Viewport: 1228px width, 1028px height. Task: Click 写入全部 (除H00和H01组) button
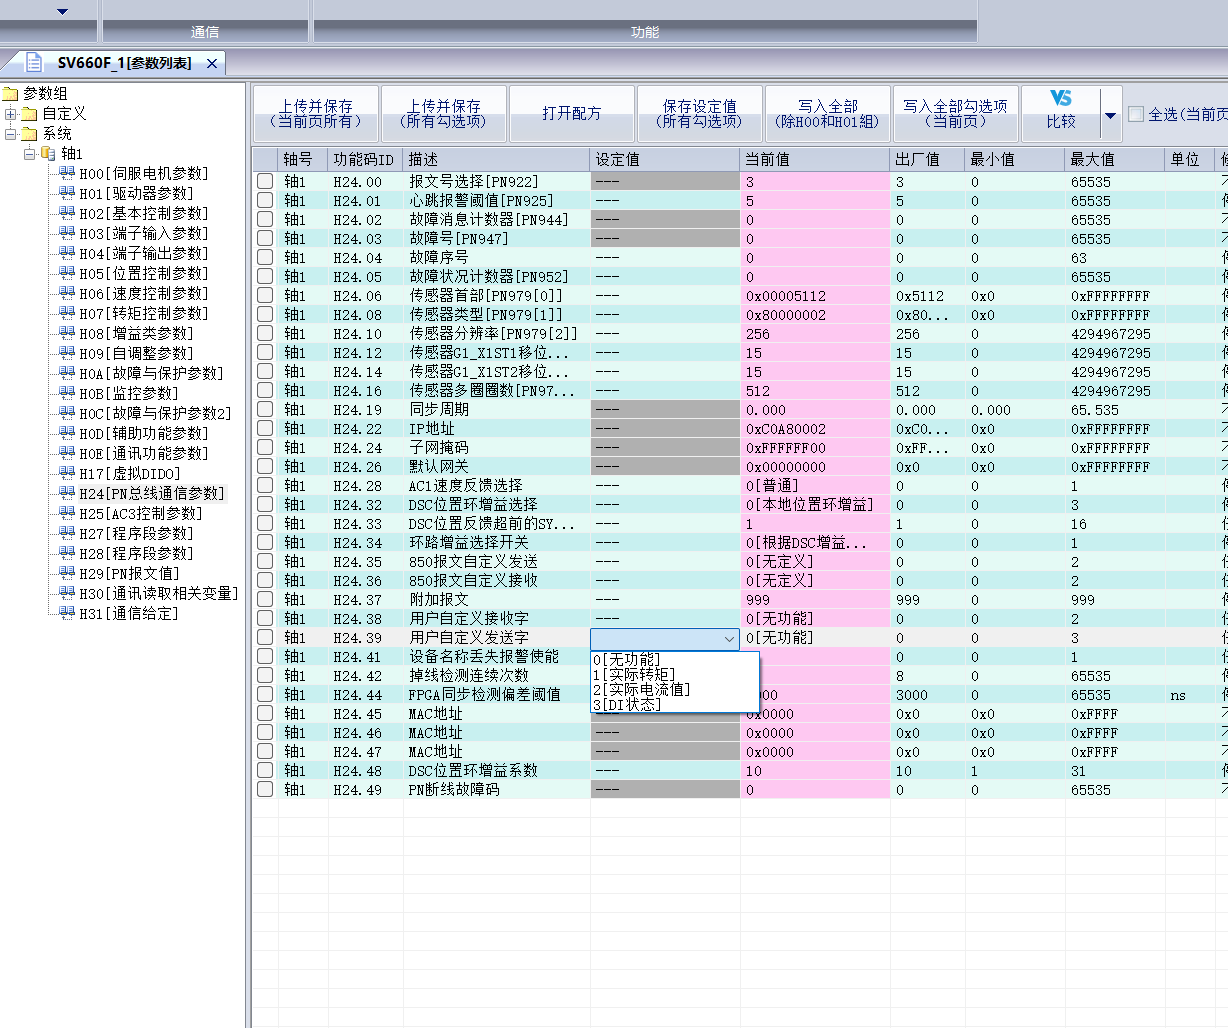click(827, 114)
